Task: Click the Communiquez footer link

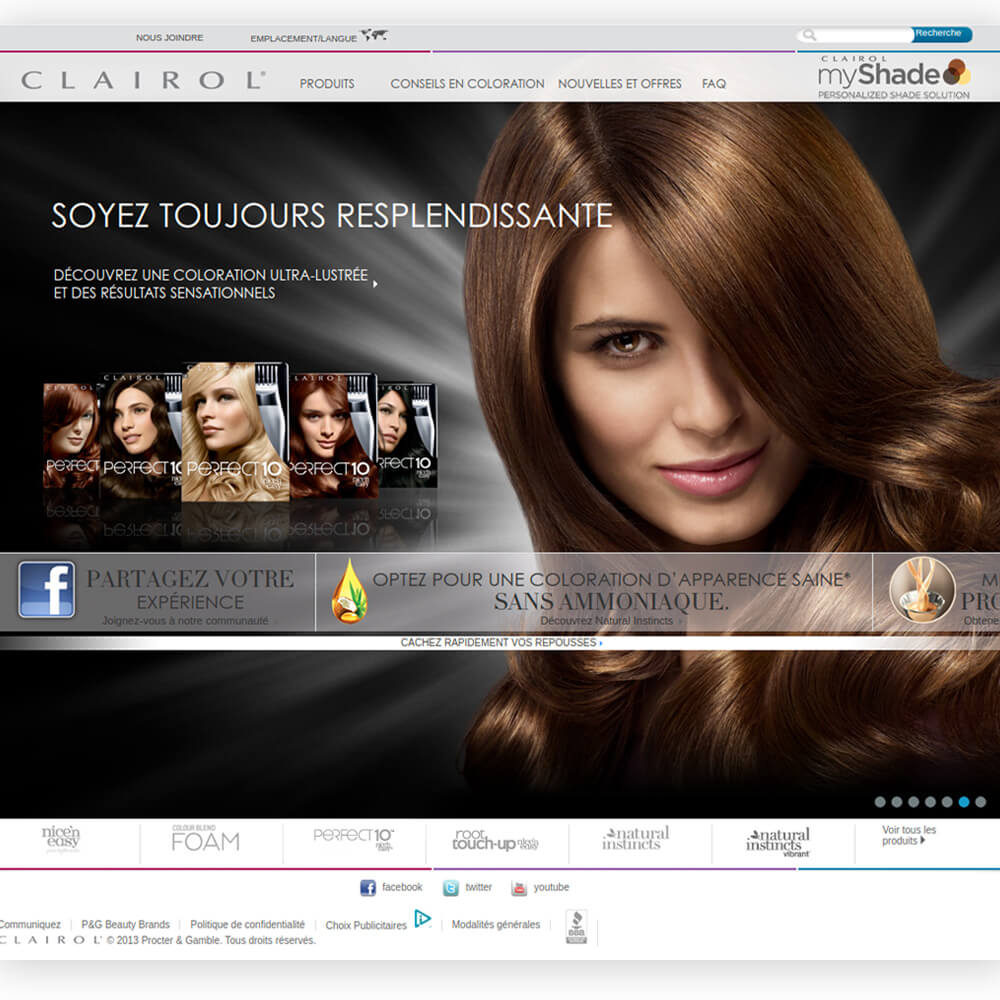Action: click(x=30, y=924)
